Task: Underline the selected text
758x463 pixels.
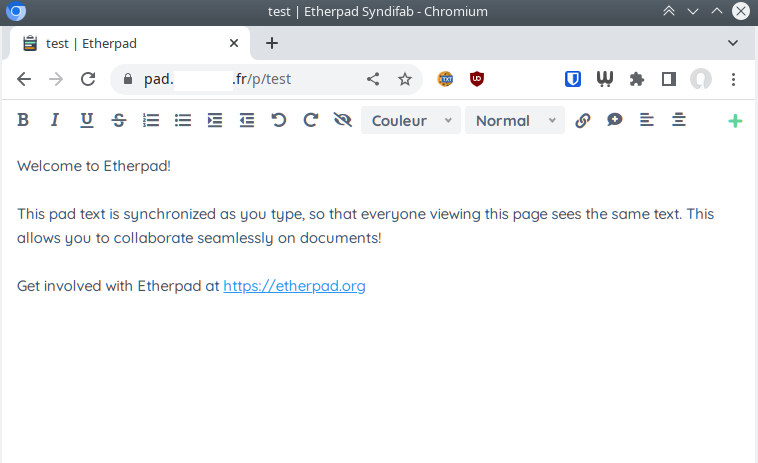Action: click(87, 120)
